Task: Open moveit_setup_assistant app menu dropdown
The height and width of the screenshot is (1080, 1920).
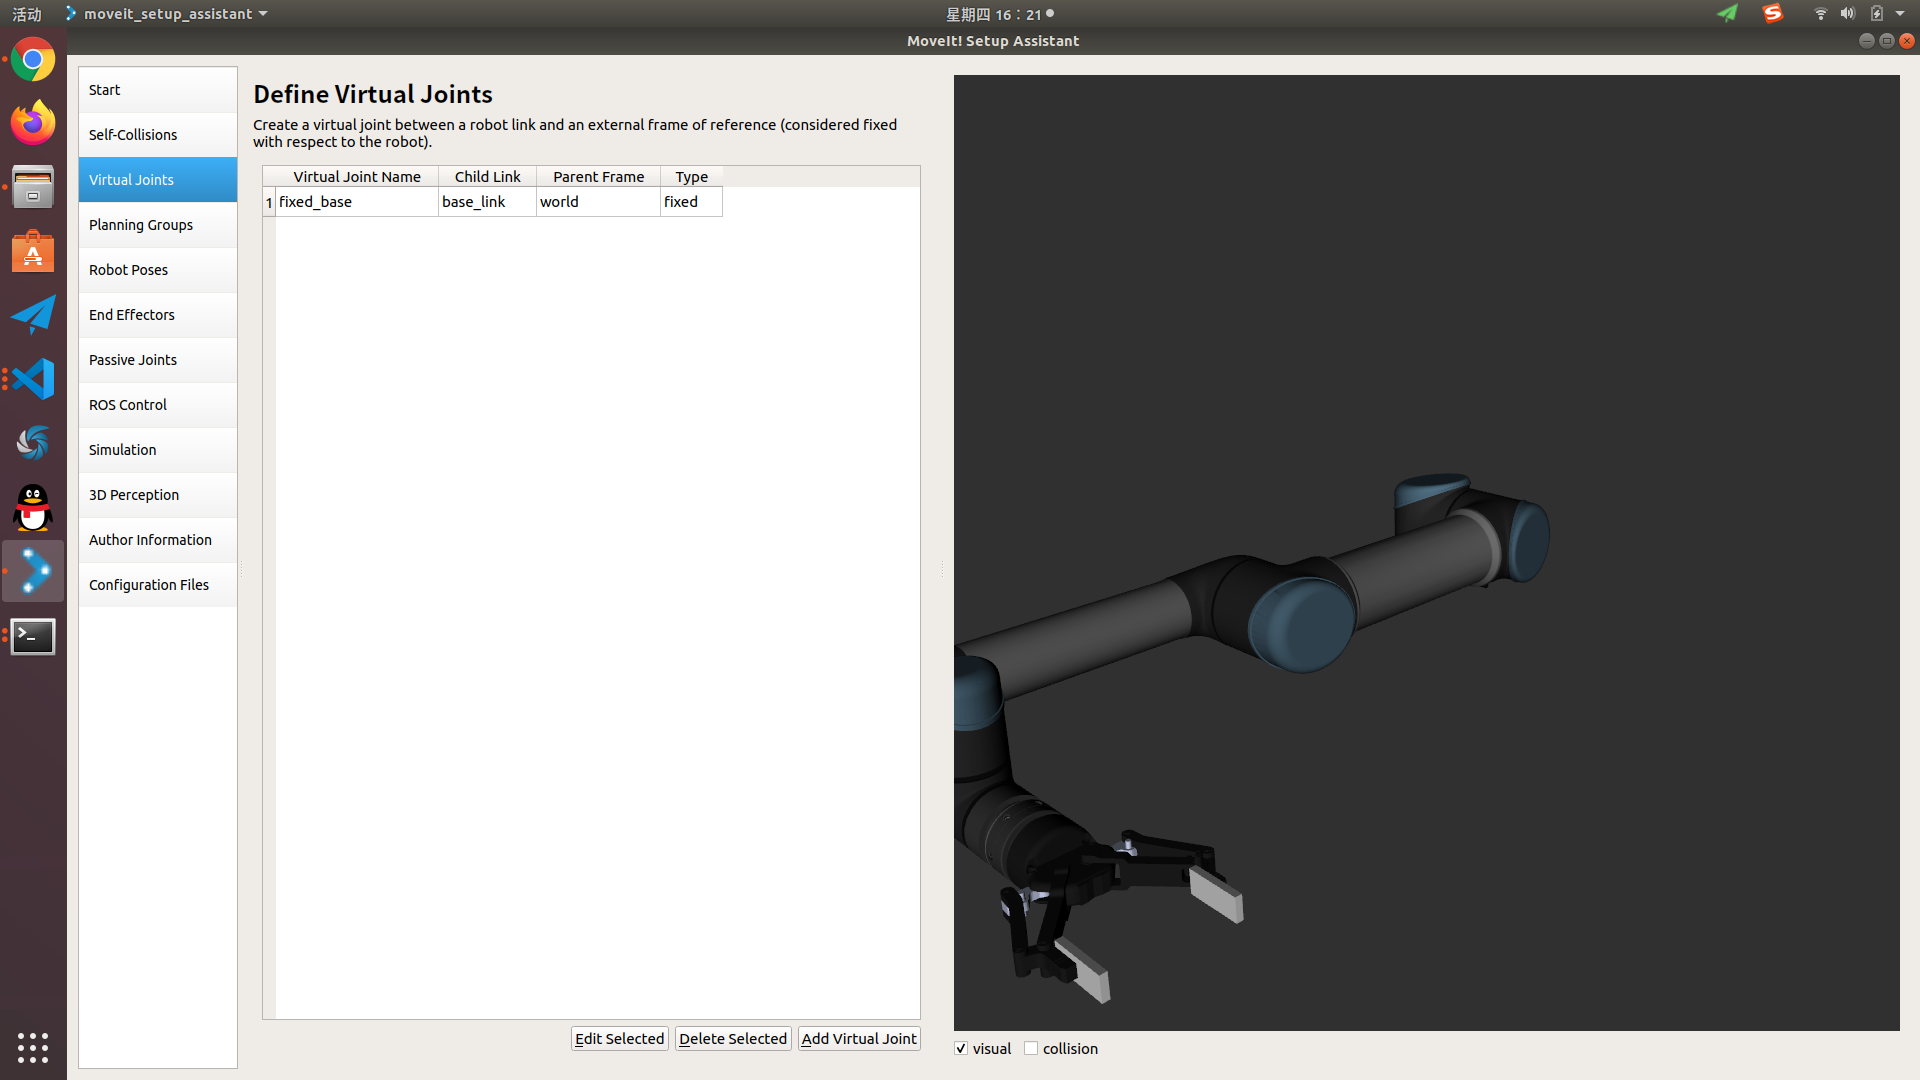Action: click(167, 14)
